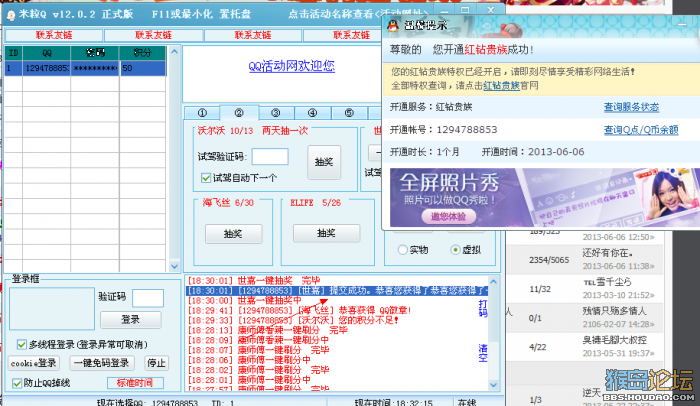This screenshot has width=700, height=406.
Task: Select highlighted log line 世嘉 提交成功
Action: (337, 291)
